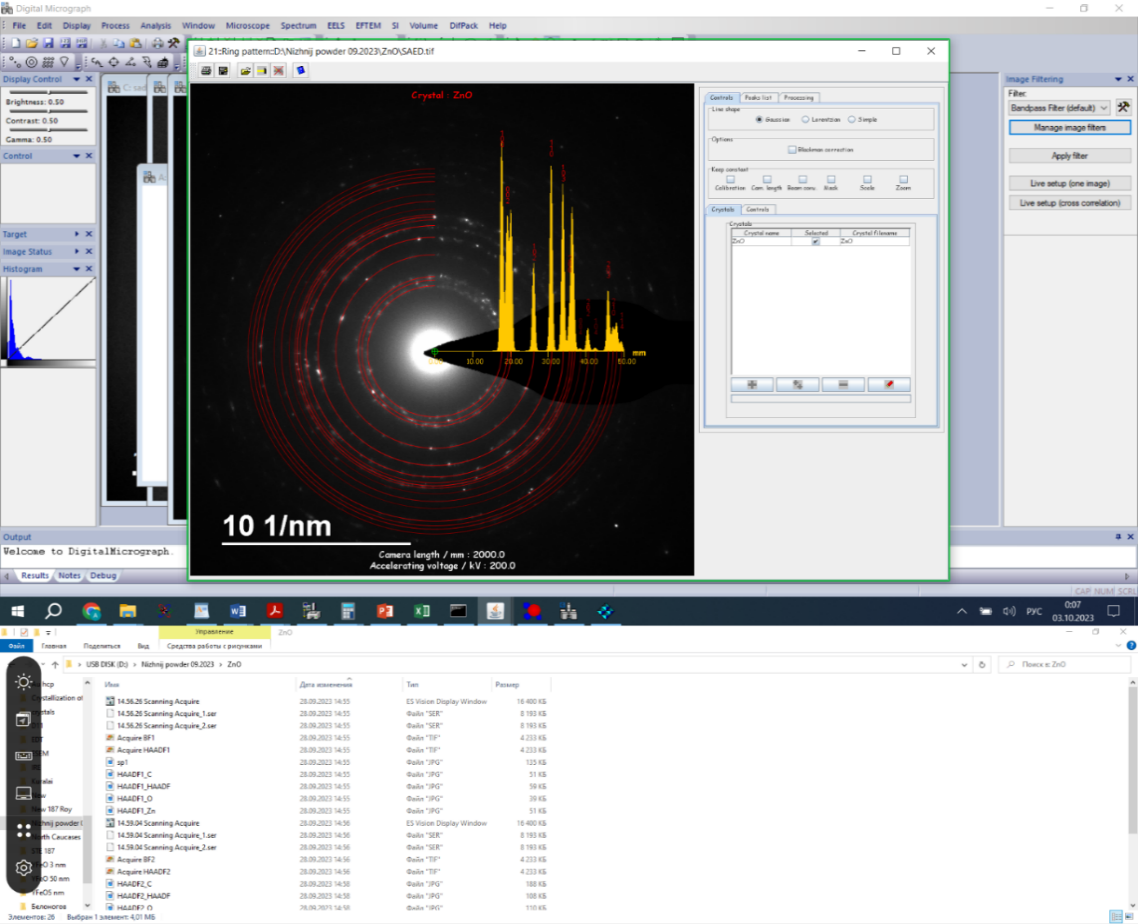Click the settings gear icon in dark side panel
1138x924 pixels.
pyautogui.click(x=23, y=867)
